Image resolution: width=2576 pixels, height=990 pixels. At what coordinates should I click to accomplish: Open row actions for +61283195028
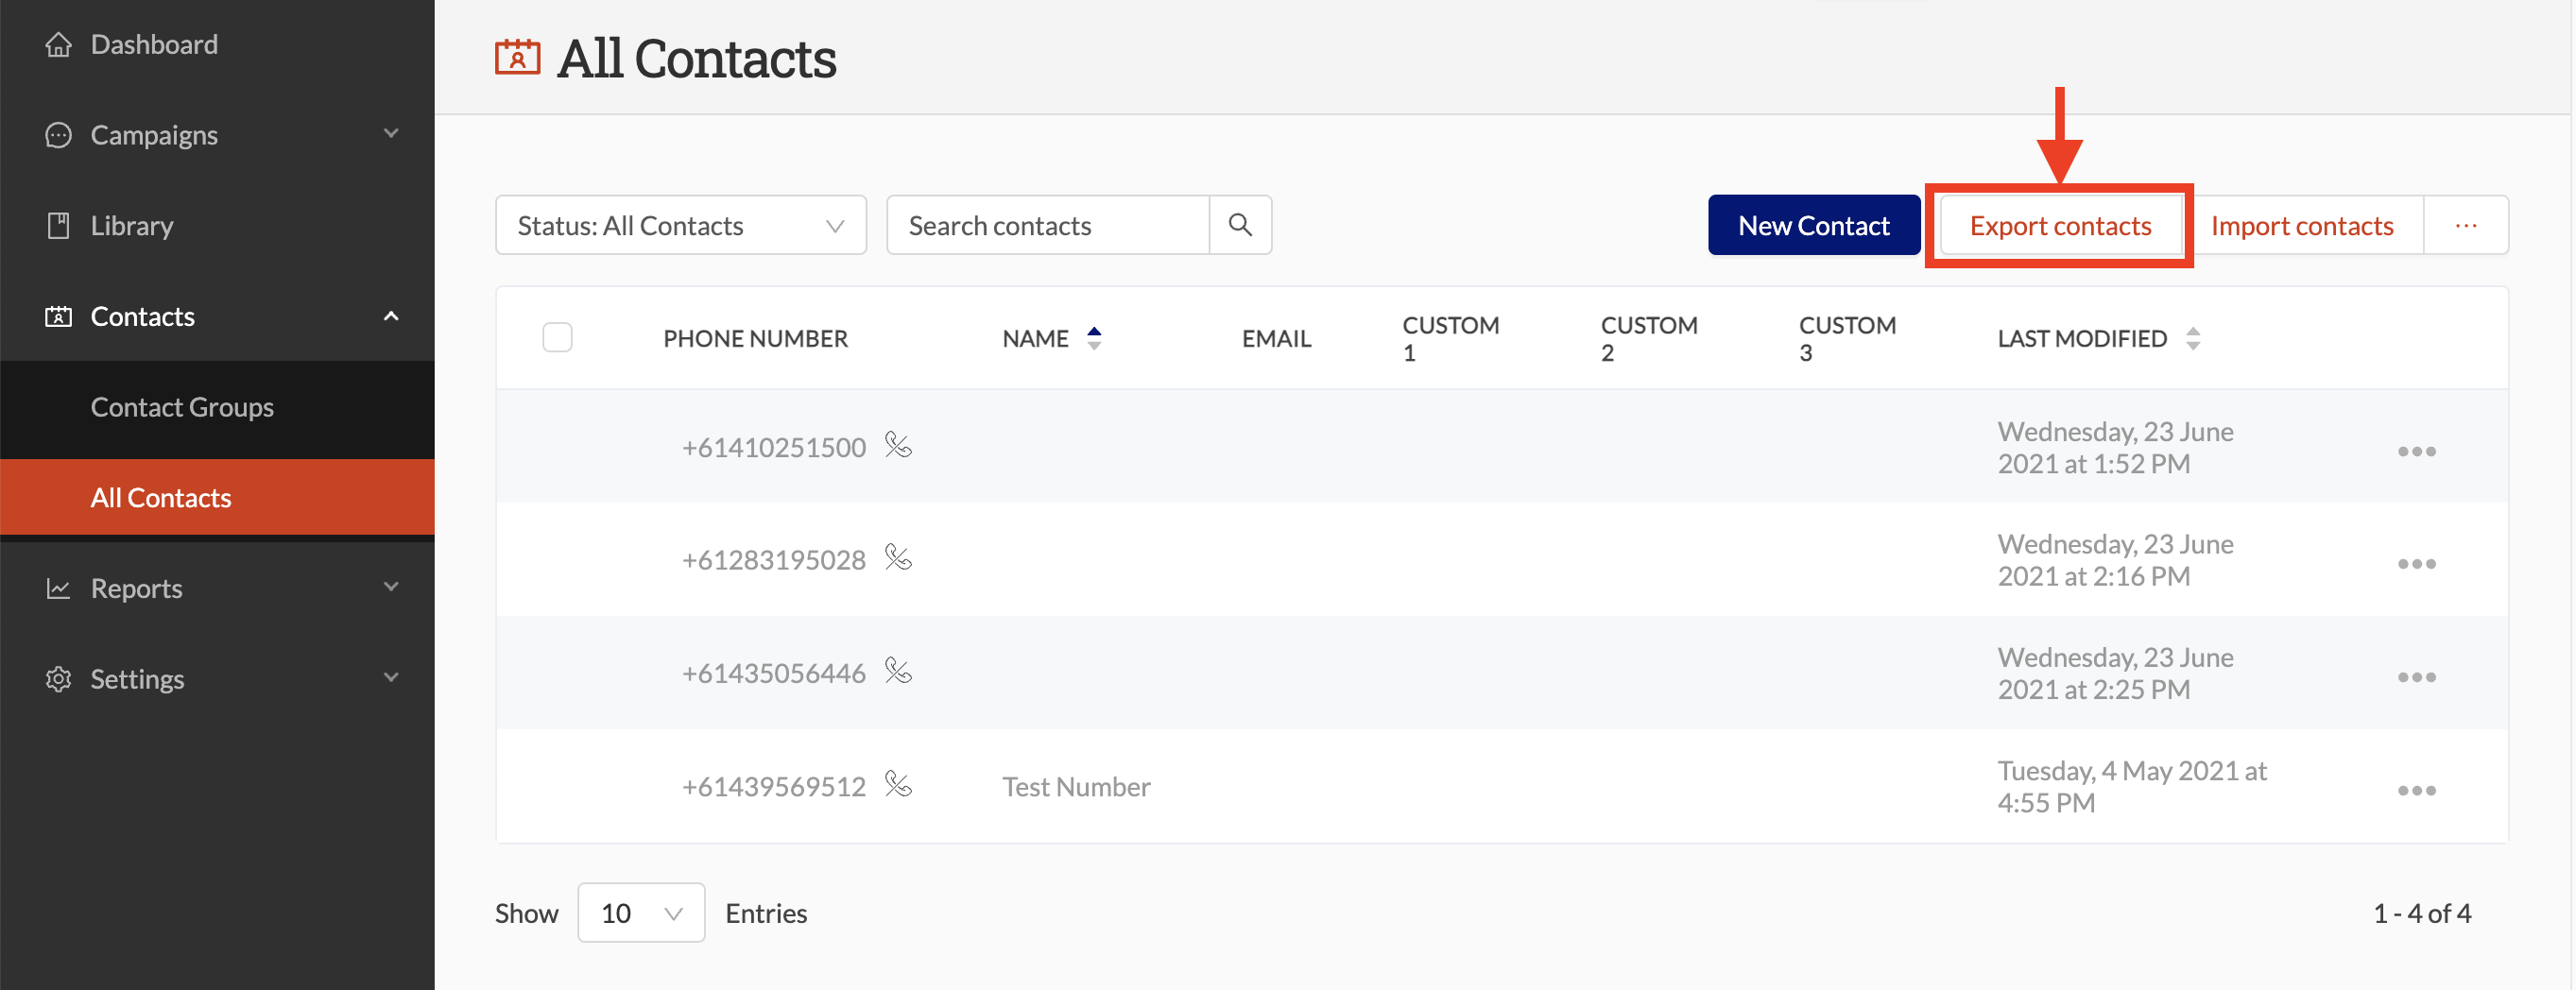coord(2416,564)
